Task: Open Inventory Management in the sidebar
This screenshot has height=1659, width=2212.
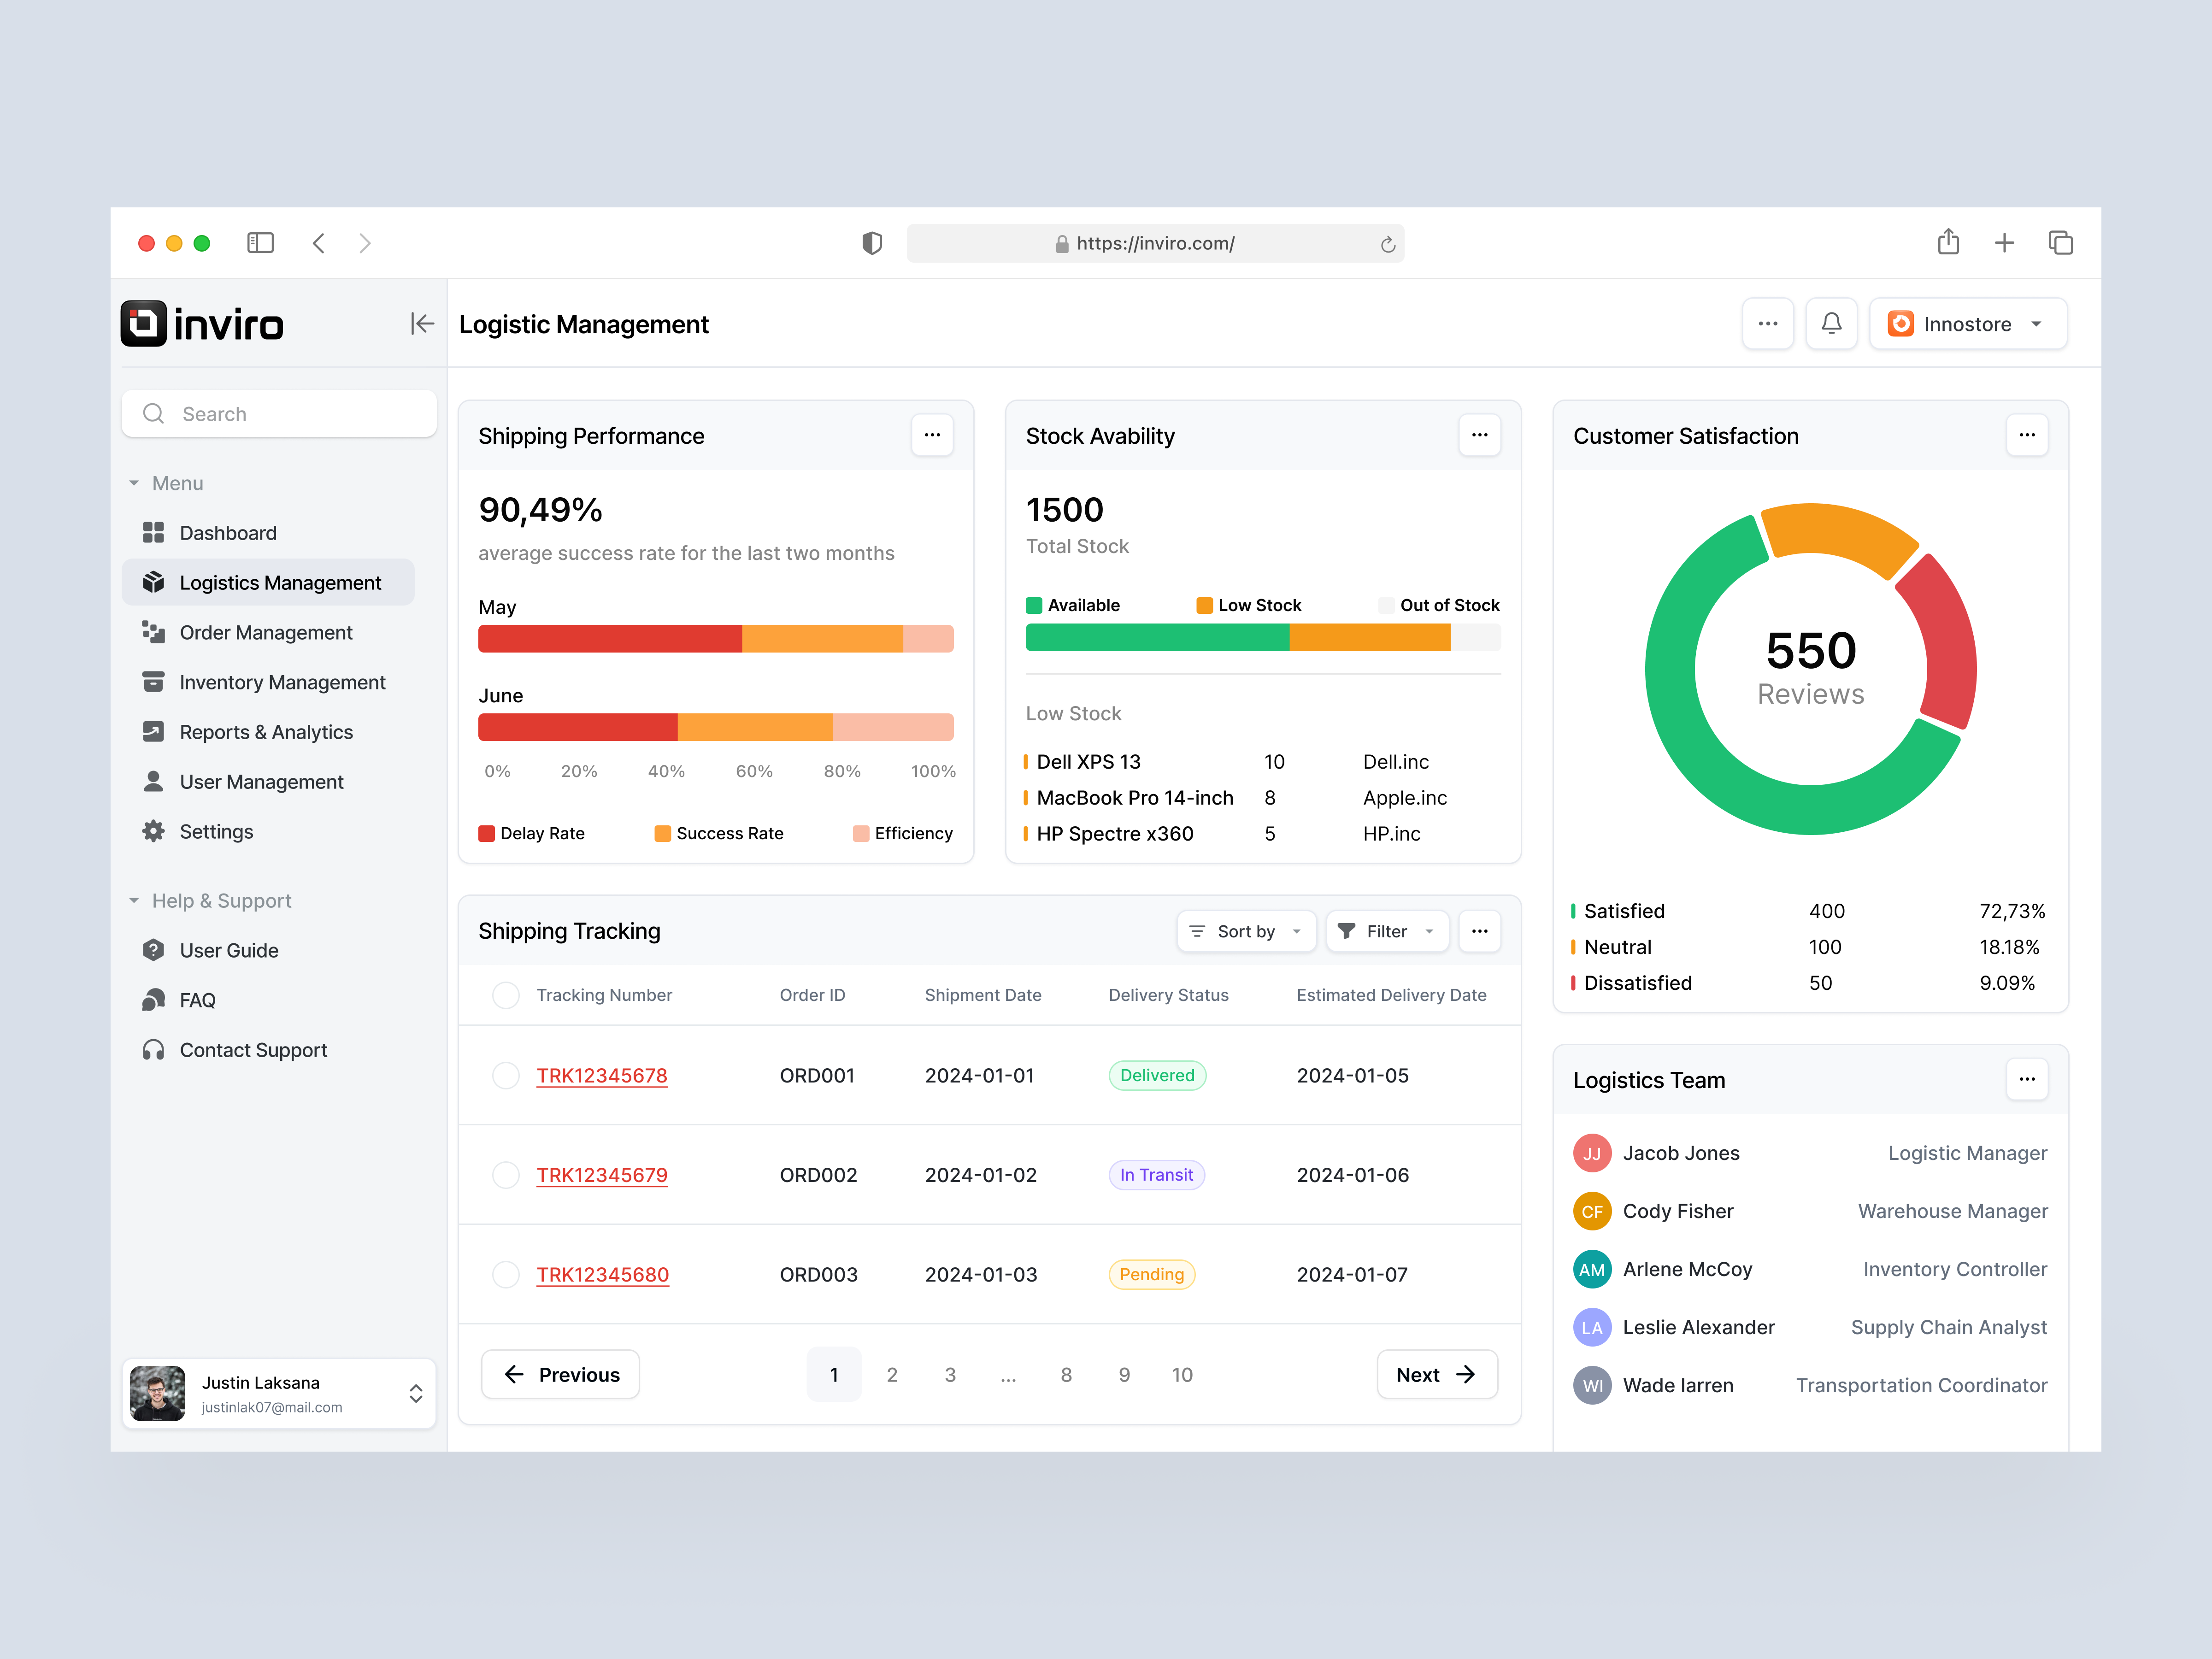Action: 282,682
